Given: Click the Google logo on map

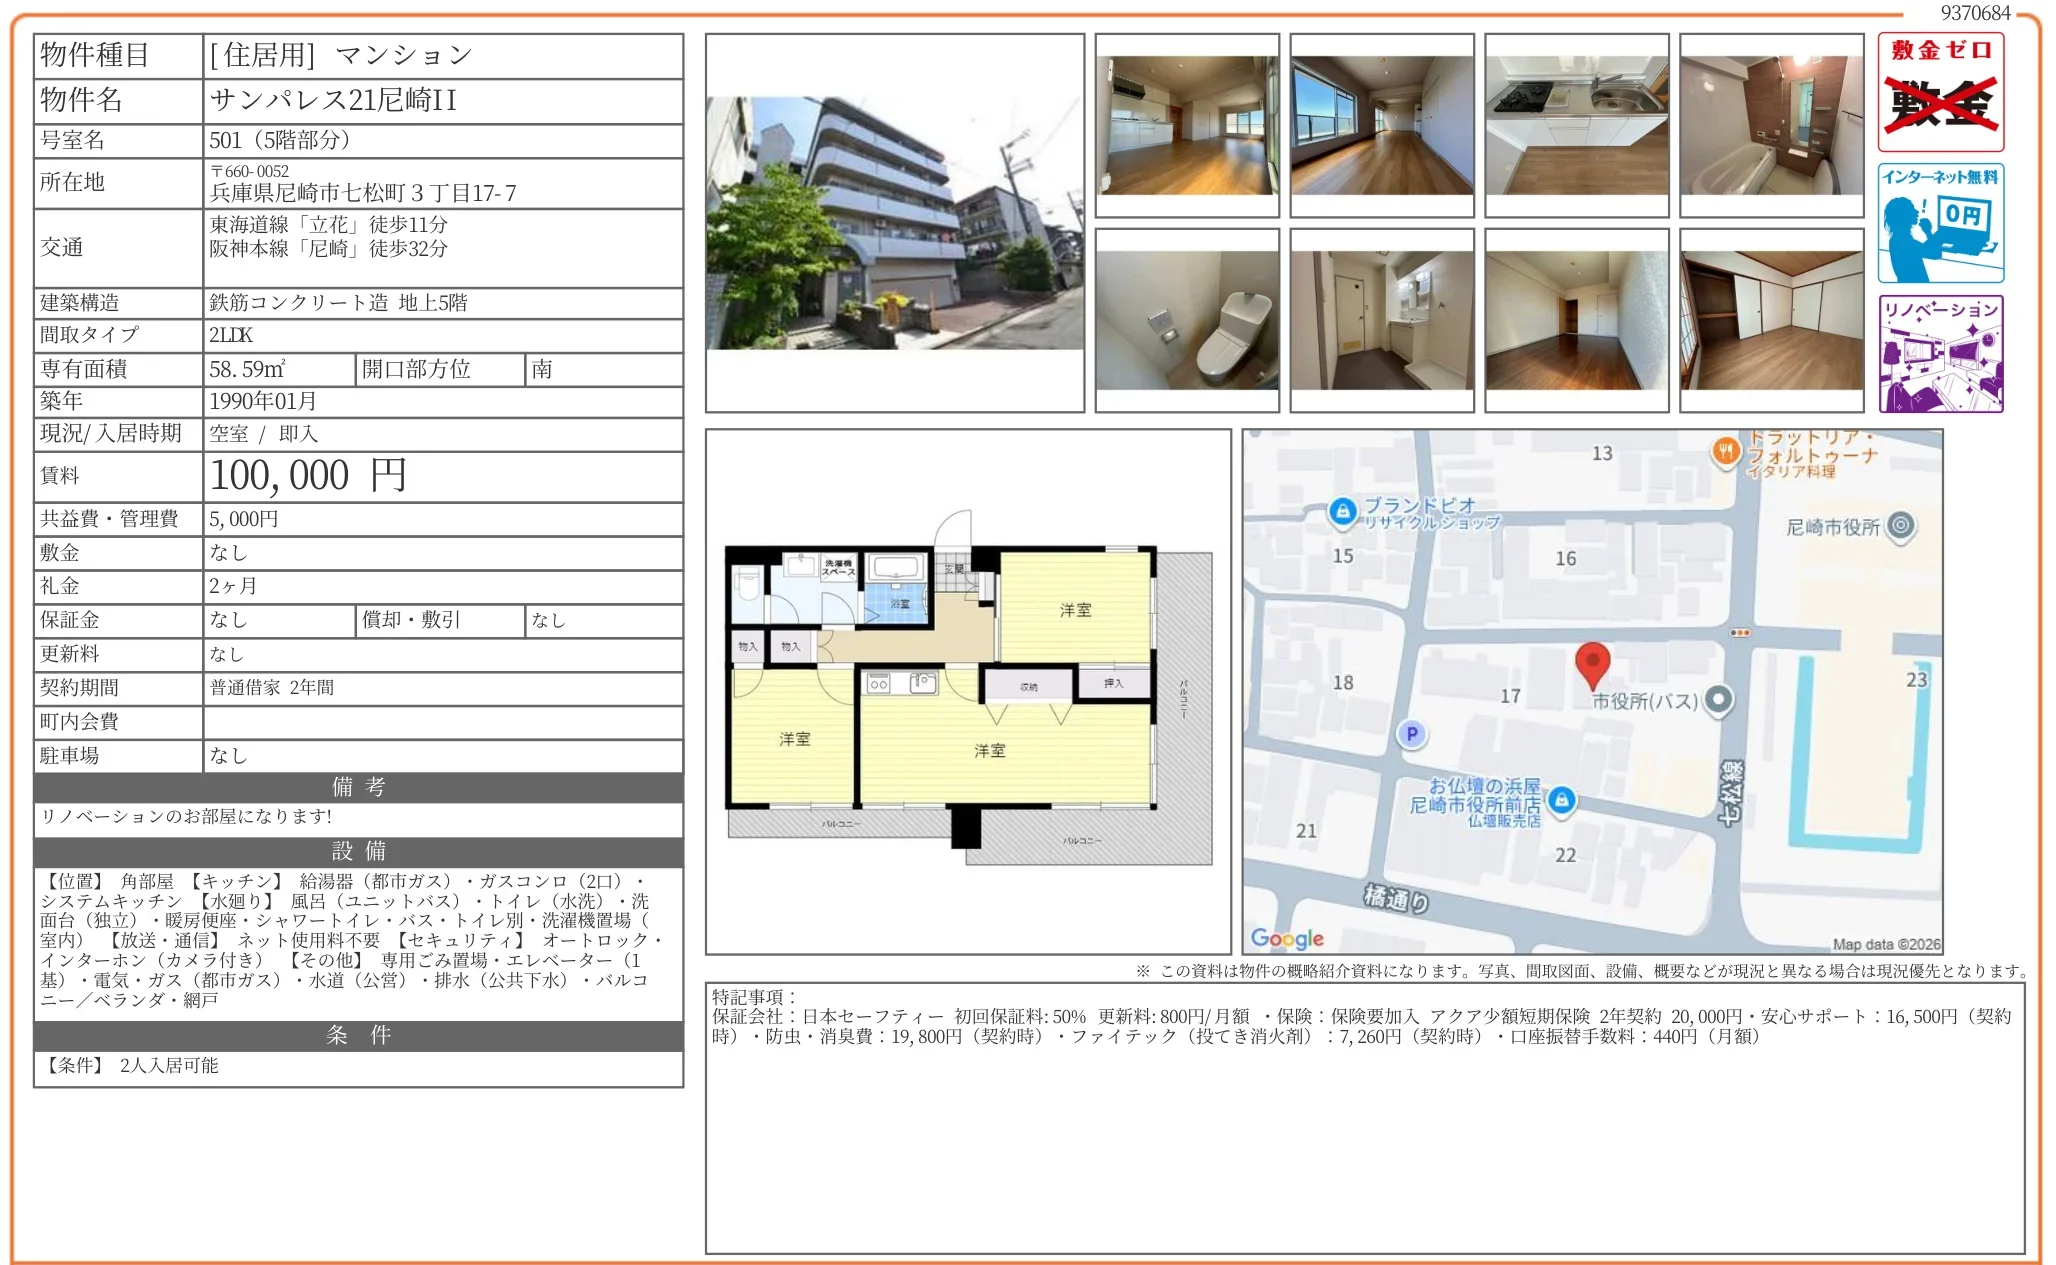Looking at the screenshot, I should click(1286, 938).
